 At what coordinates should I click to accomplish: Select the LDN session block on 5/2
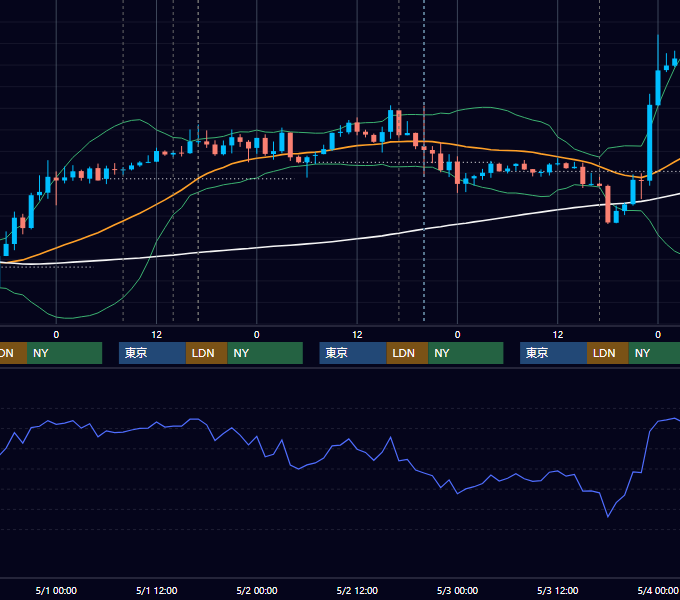tap(407, 353)
